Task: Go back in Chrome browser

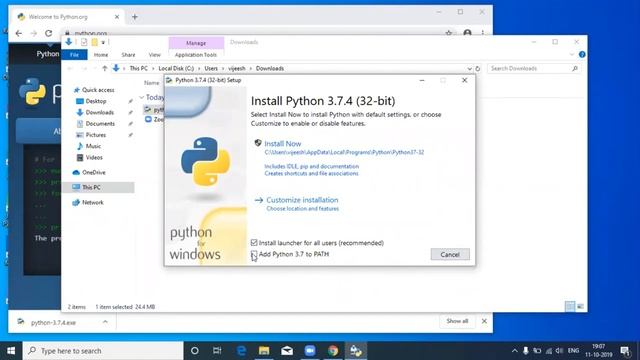Action: 19,33
